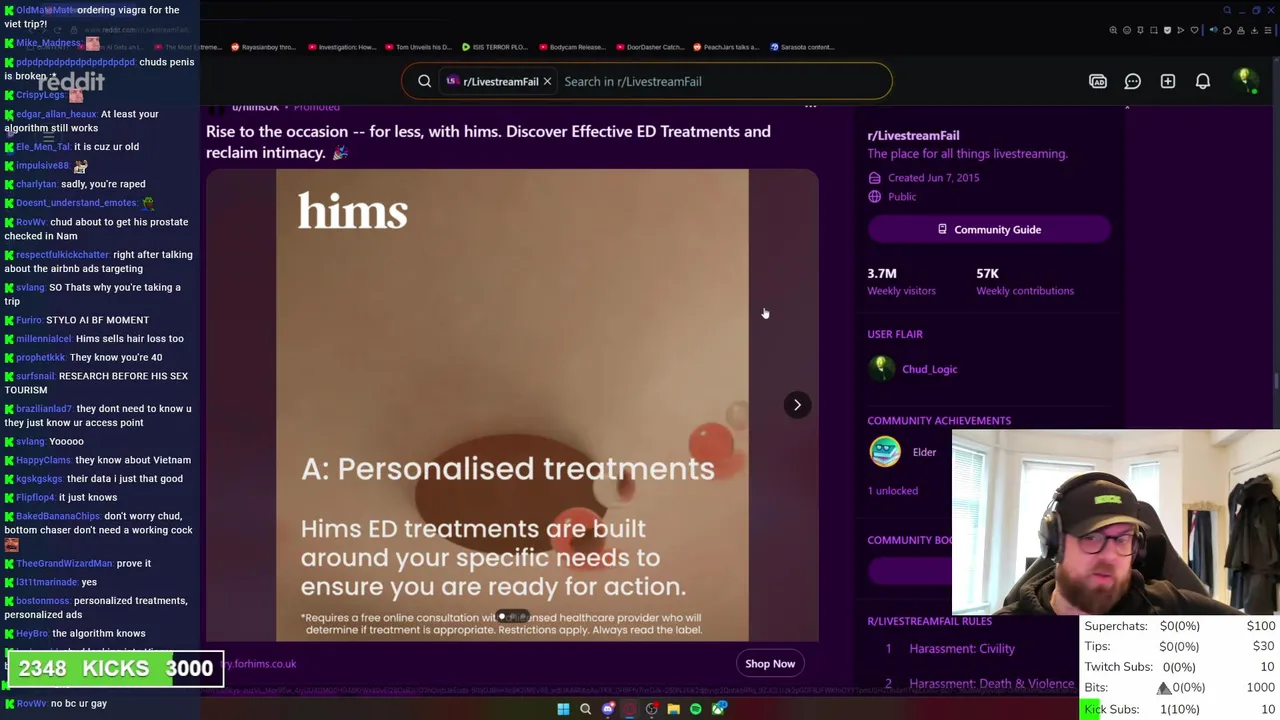Open the Community Guide button
This screenshot has height=720, width=1280.
coord(989,229)
